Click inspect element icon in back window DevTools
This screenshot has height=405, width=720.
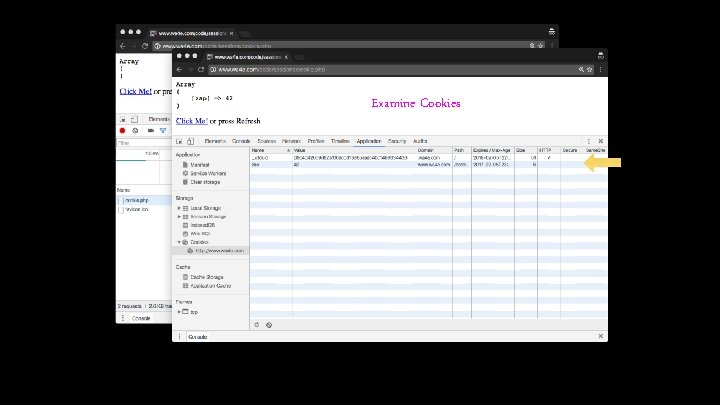123,119
